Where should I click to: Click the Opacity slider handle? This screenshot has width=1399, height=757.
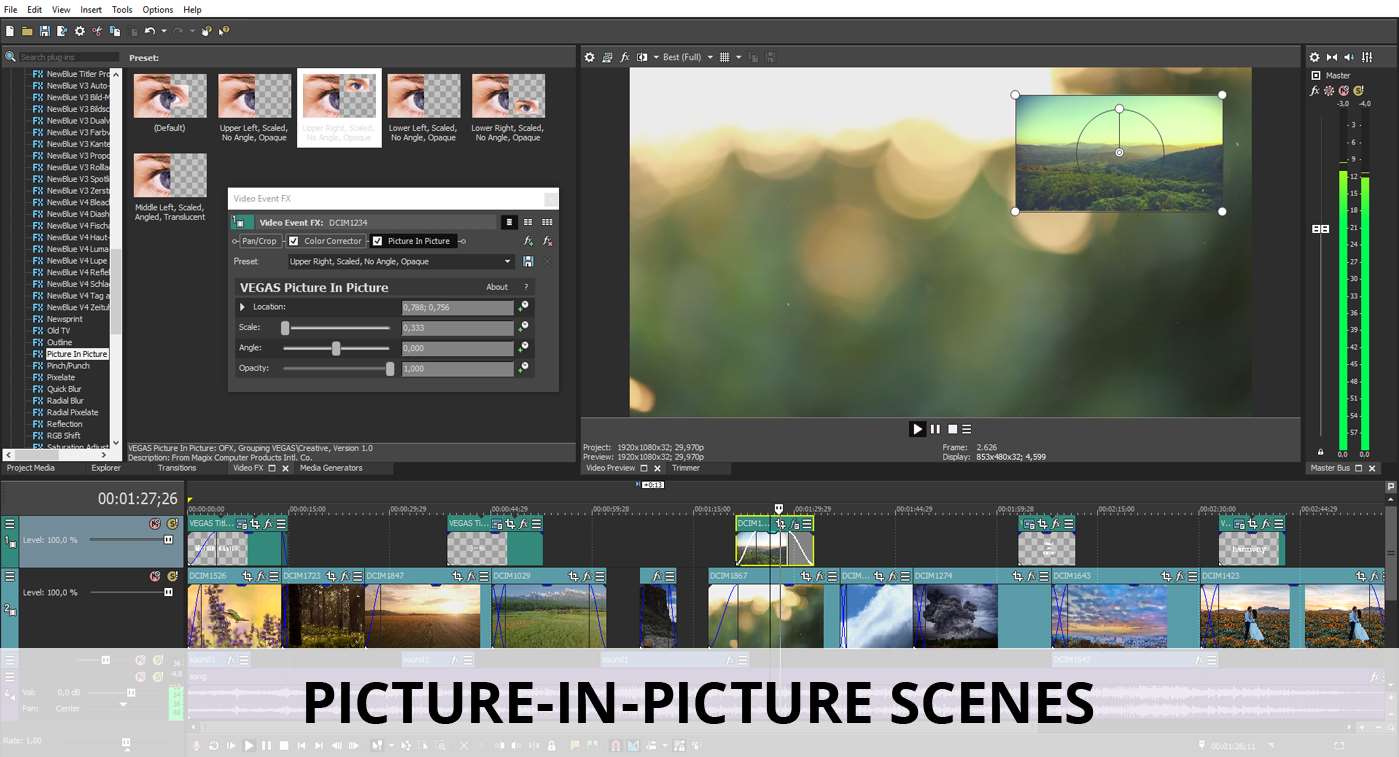tap(390, 368)
